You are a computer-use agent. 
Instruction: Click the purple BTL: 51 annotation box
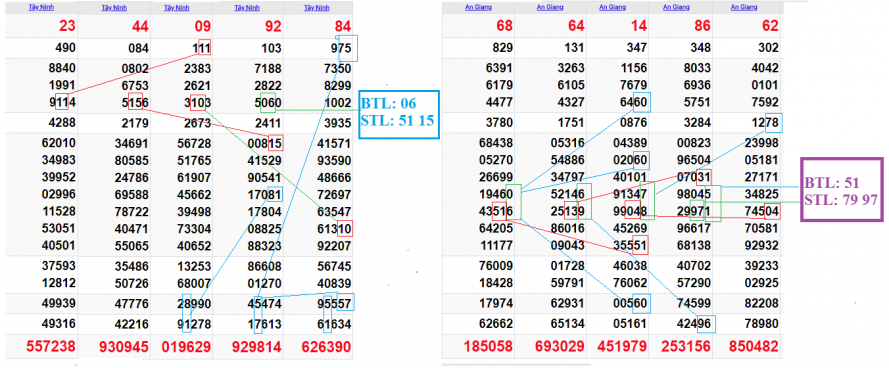841,189
